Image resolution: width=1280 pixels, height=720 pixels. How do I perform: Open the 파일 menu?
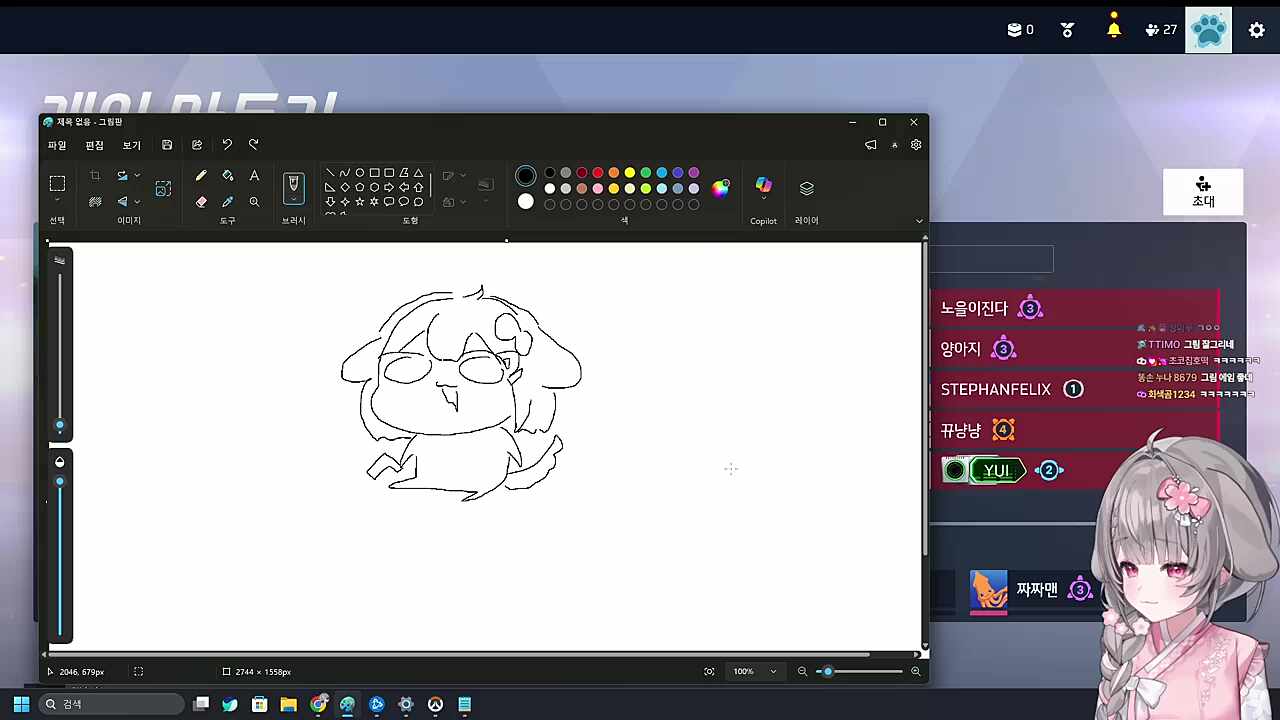pos(57,144)
